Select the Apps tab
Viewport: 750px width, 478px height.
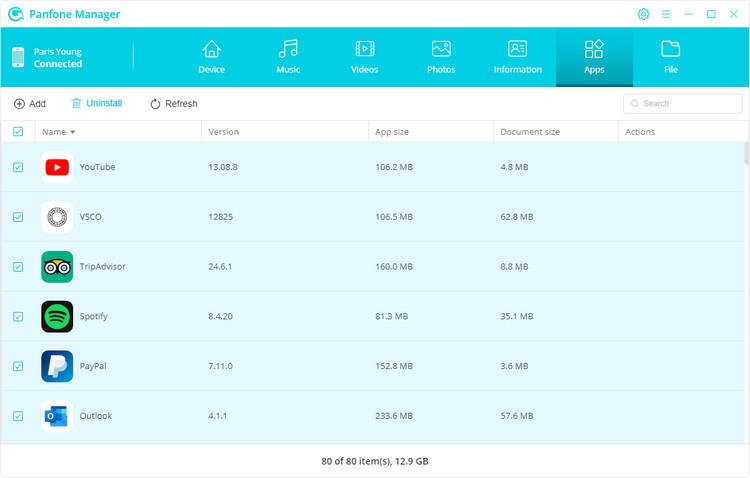tap(594, 57)
